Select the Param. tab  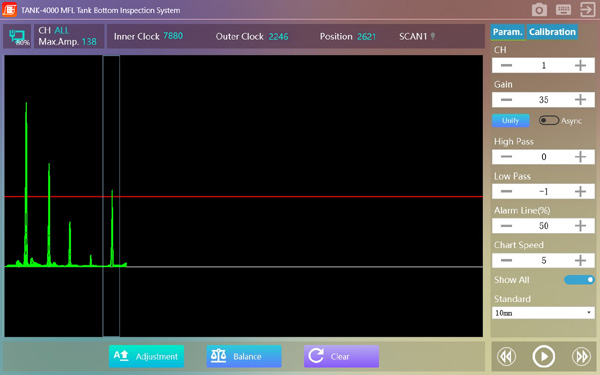point(507,32)
